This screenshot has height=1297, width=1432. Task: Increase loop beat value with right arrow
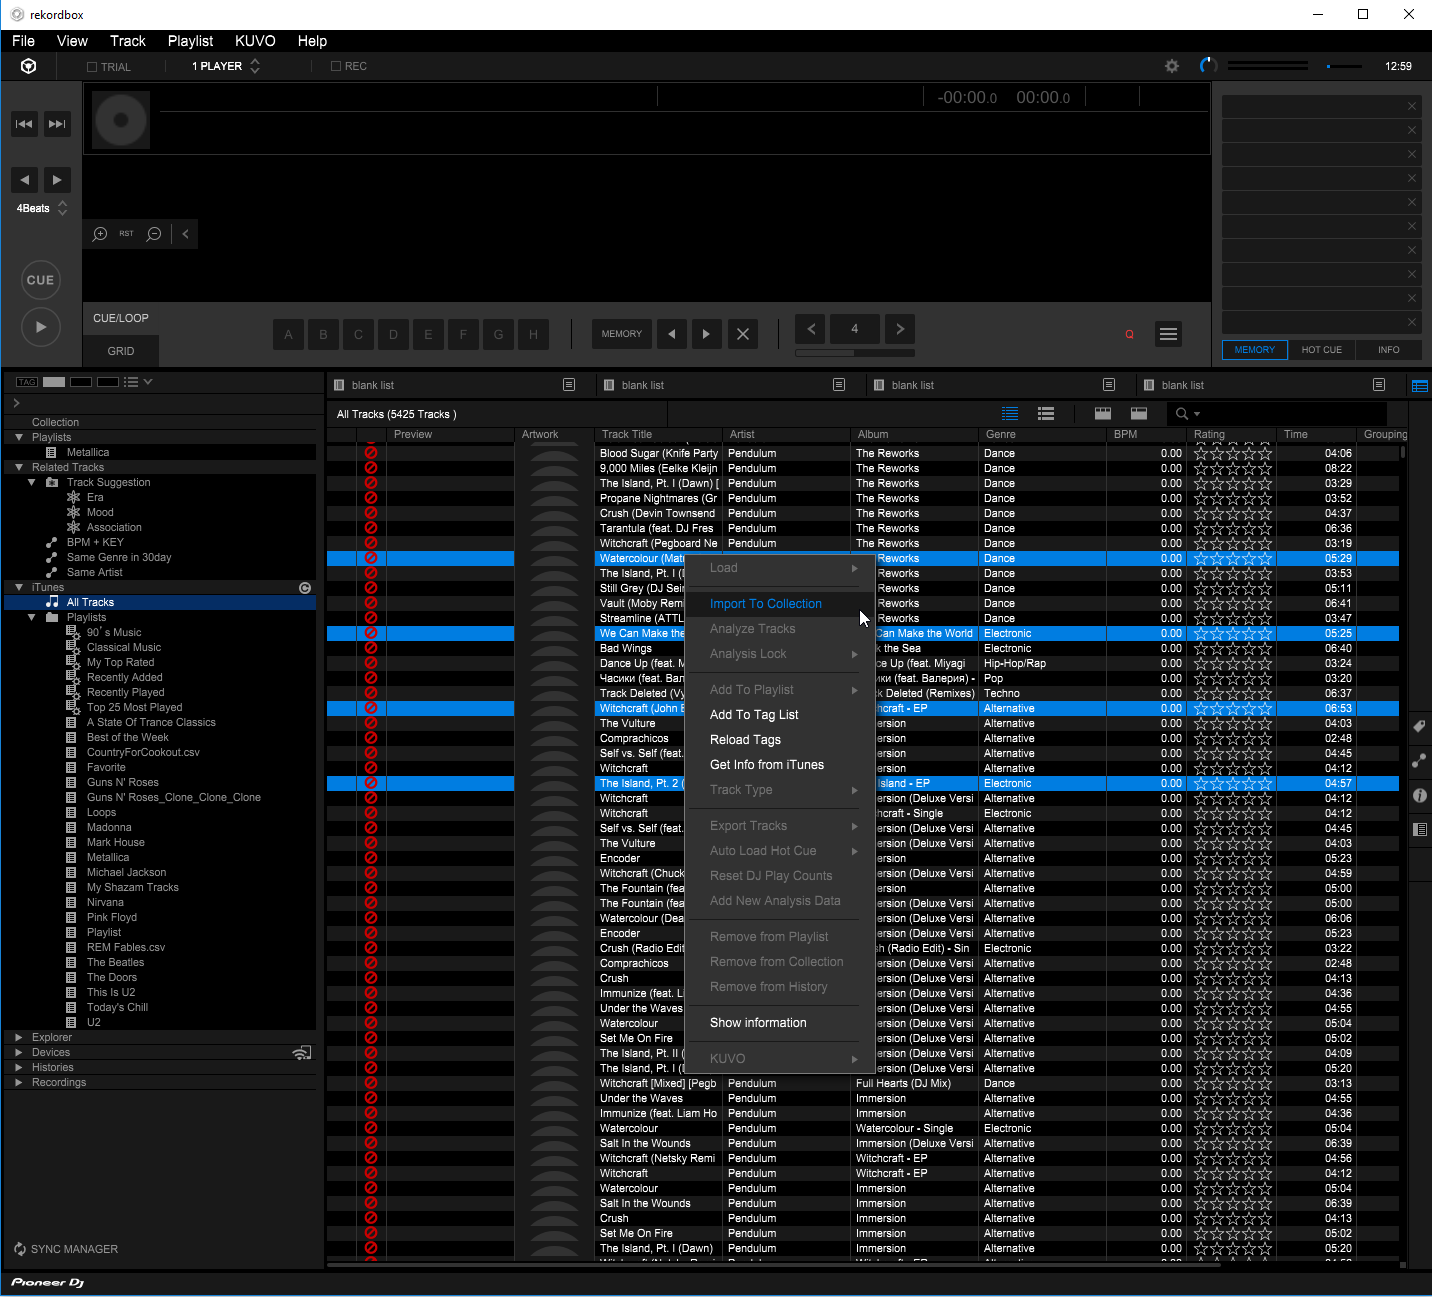[900, 329]
